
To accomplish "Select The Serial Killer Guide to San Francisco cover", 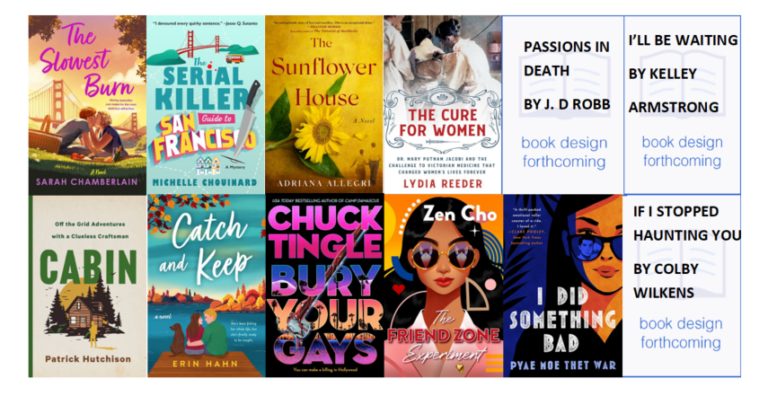I will click(206, 105).
